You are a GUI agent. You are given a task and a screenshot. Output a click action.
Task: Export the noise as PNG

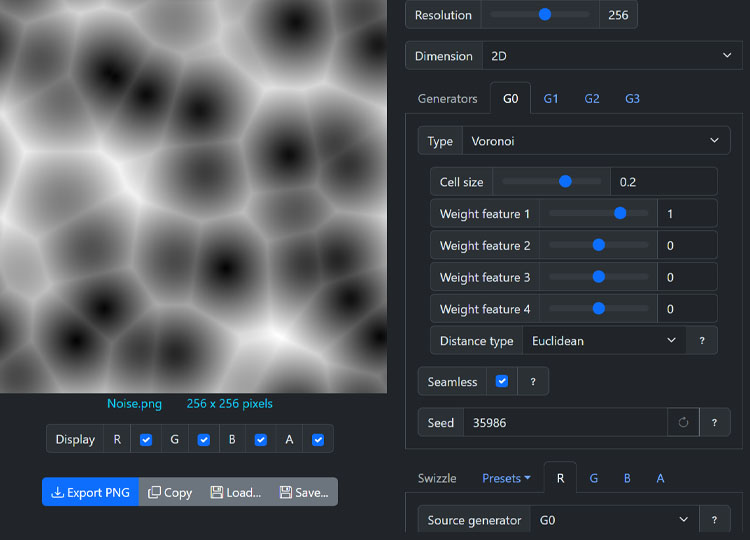pyautogui.click(x=90, y=492)
